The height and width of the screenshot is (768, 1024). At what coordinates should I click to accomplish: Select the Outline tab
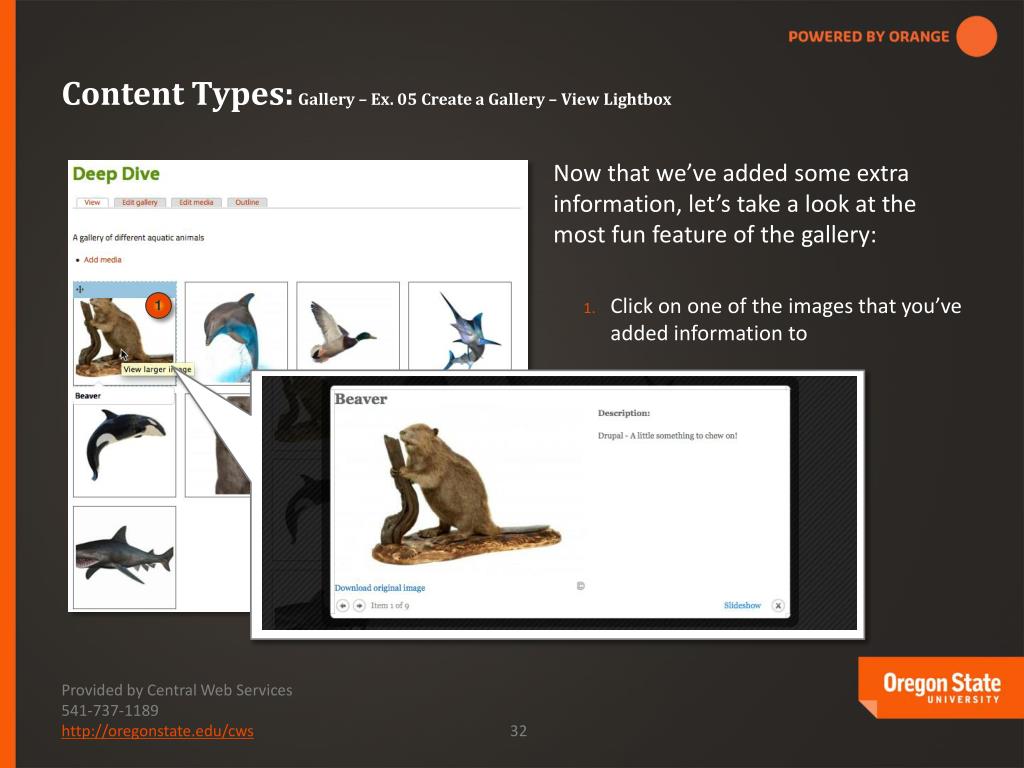[x=247, y=202]
